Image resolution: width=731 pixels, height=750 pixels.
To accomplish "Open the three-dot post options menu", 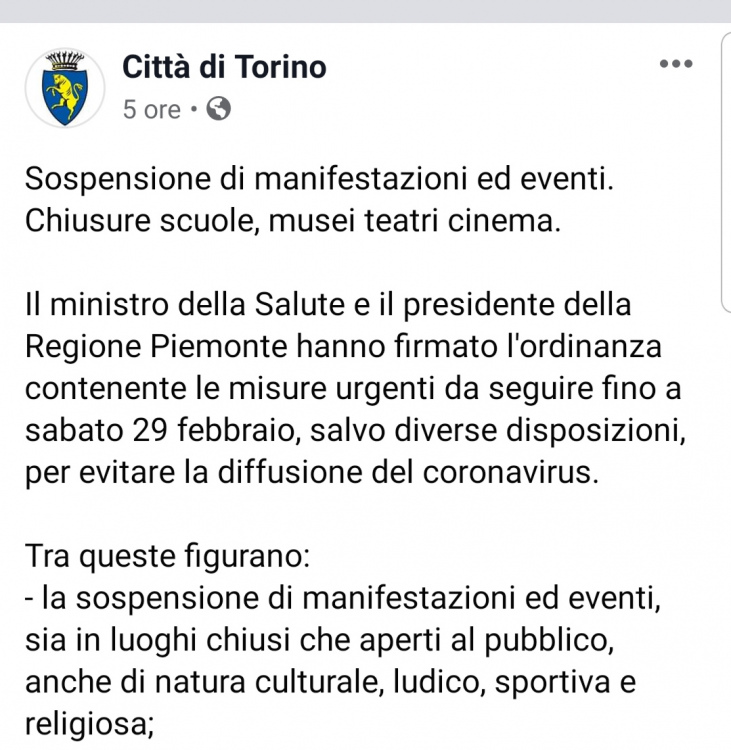I will pyautogui.click(x=676, y=64).
